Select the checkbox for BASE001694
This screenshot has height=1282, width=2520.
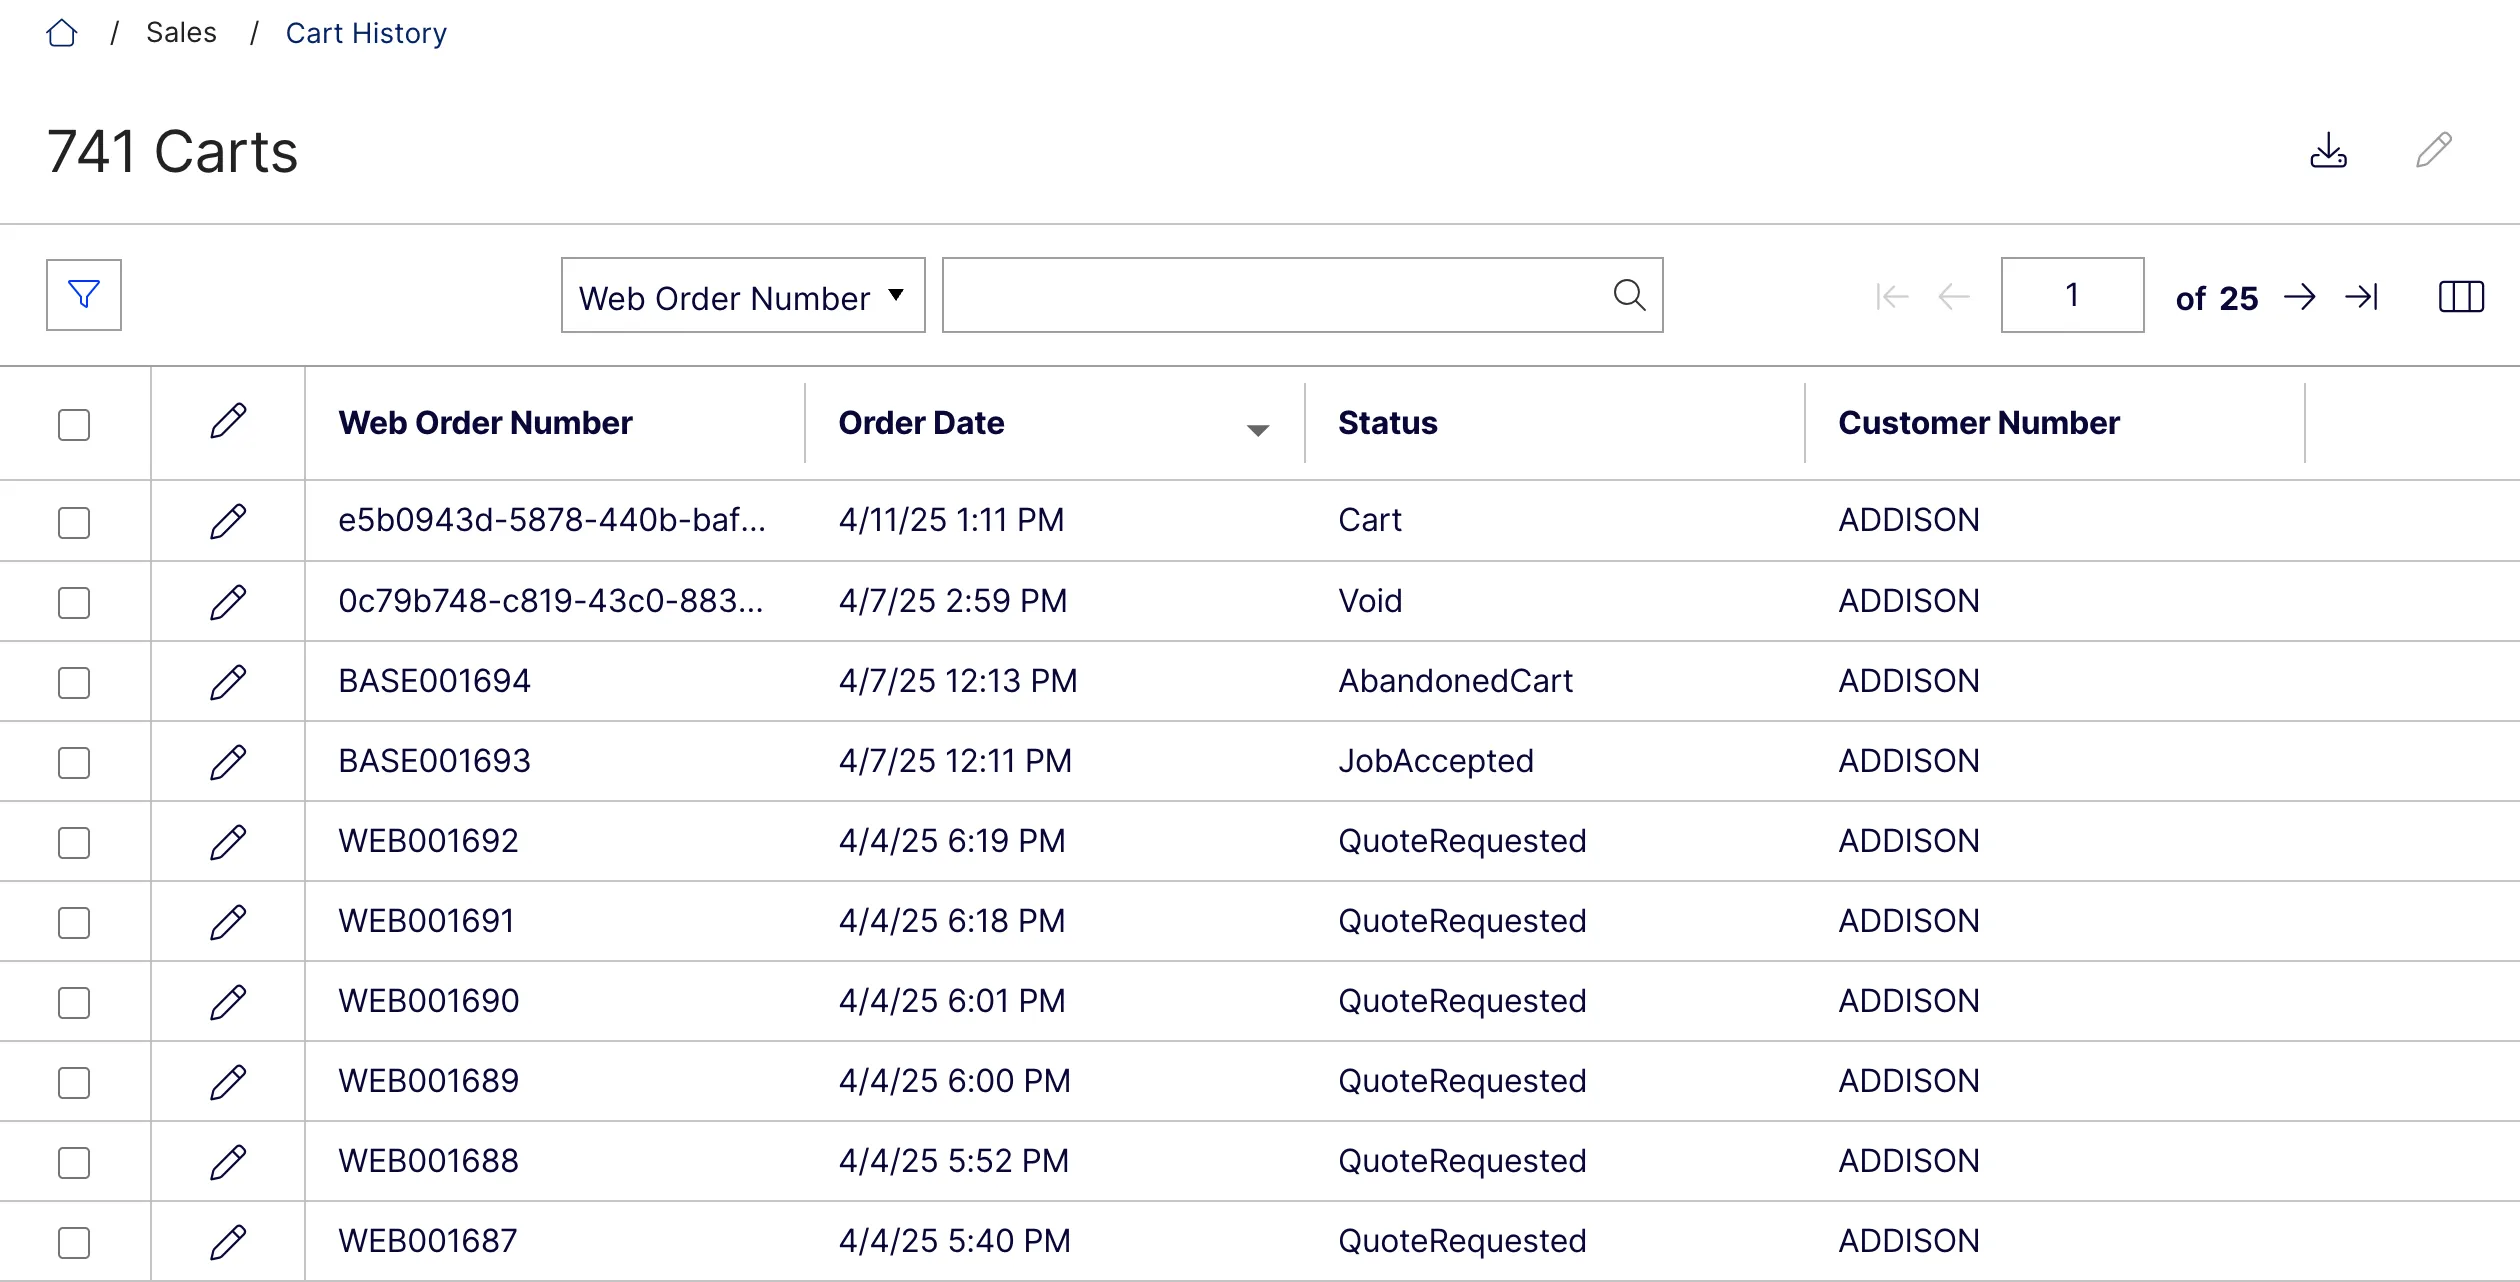[x=74, y=683]
